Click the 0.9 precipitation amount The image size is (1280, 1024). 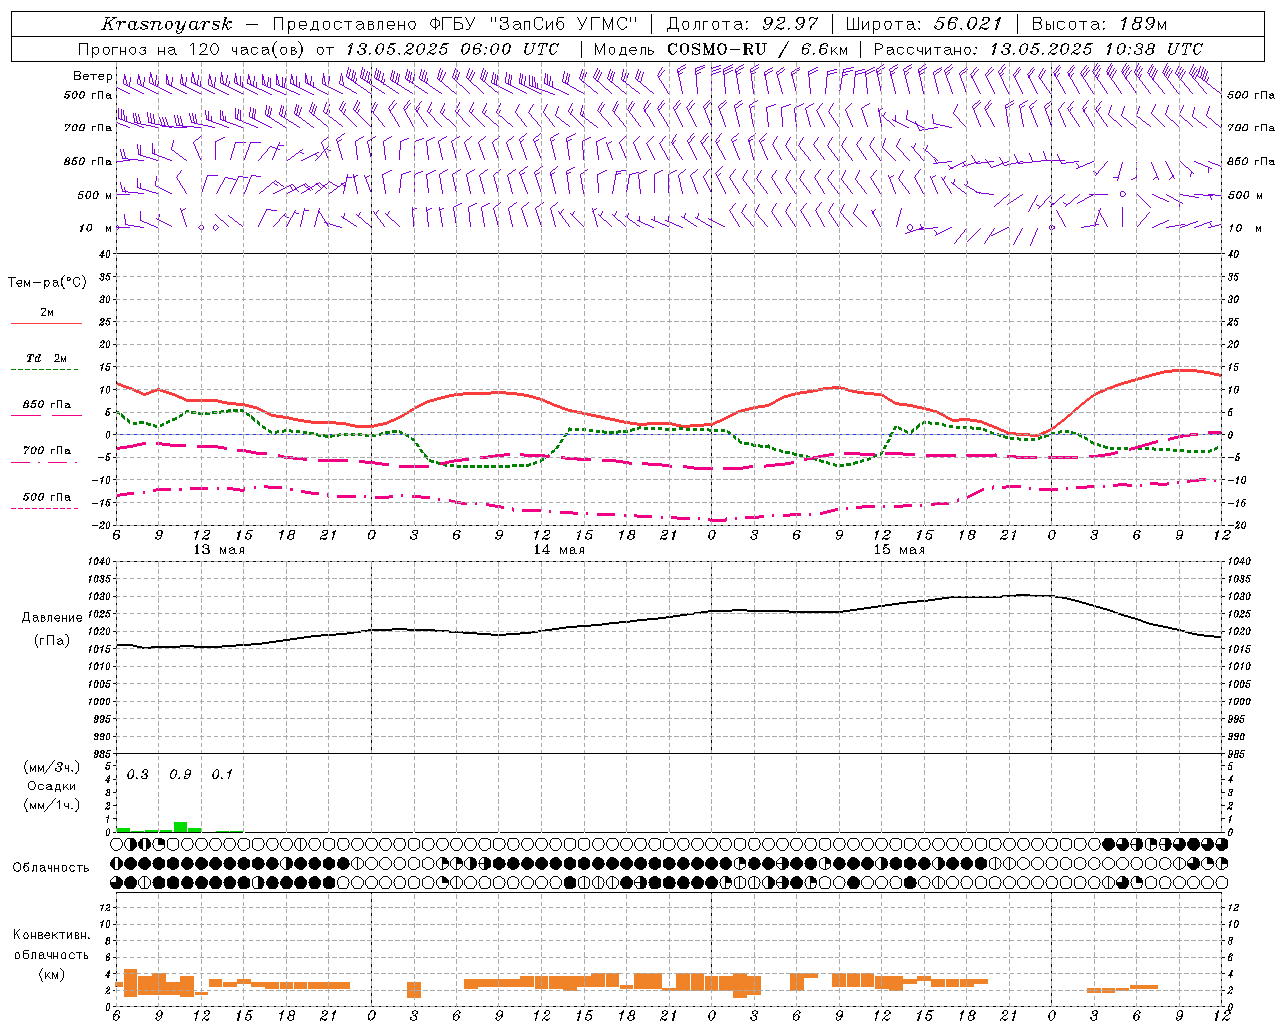pyautogui.click(x=181, y=775)
